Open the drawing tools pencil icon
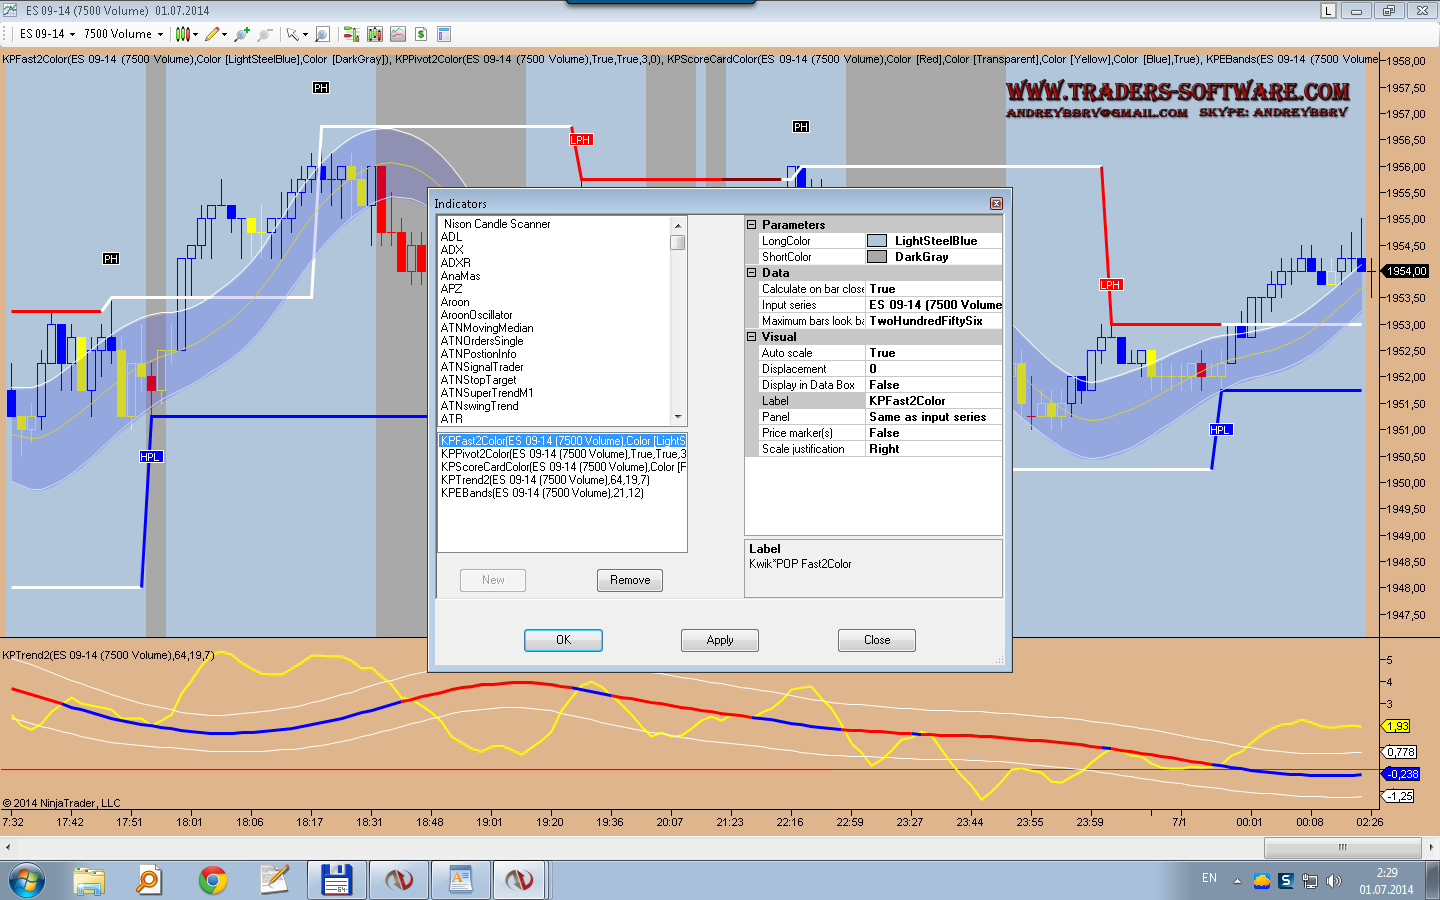The width and height of the screenshot is (1440, 900). coord(212,34)
